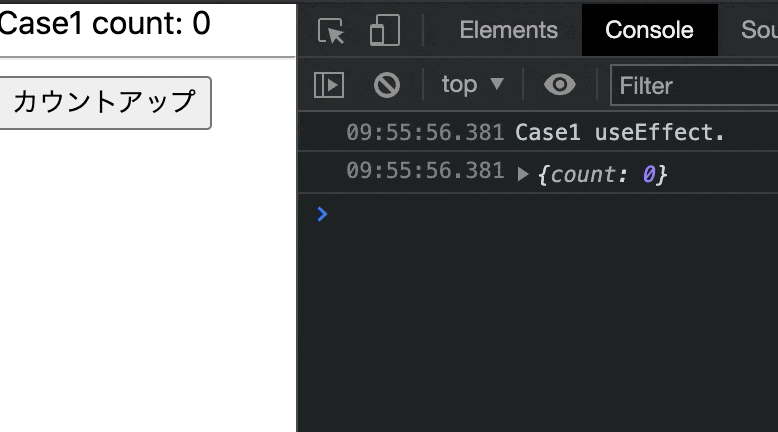The height and width of the screenshot is (432, 778).
Task: Switch to the Elements tab
Action: [x=509, y=30]
